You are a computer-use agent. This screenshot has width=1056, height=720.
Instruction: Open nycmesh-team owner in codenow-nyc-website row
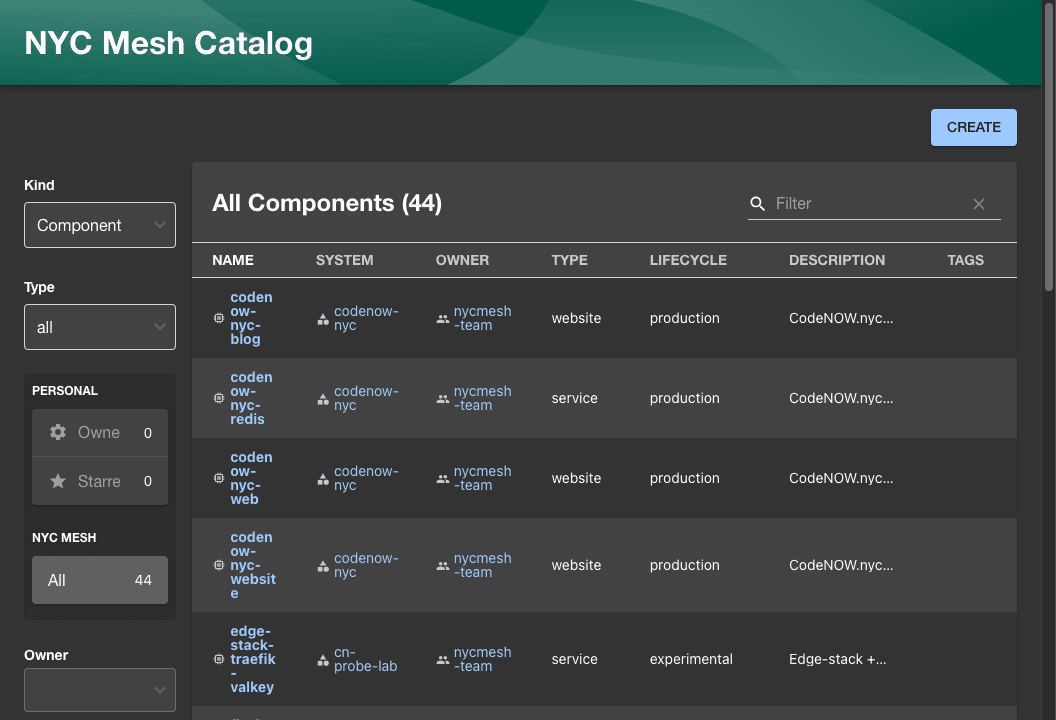tap(482, 565)
